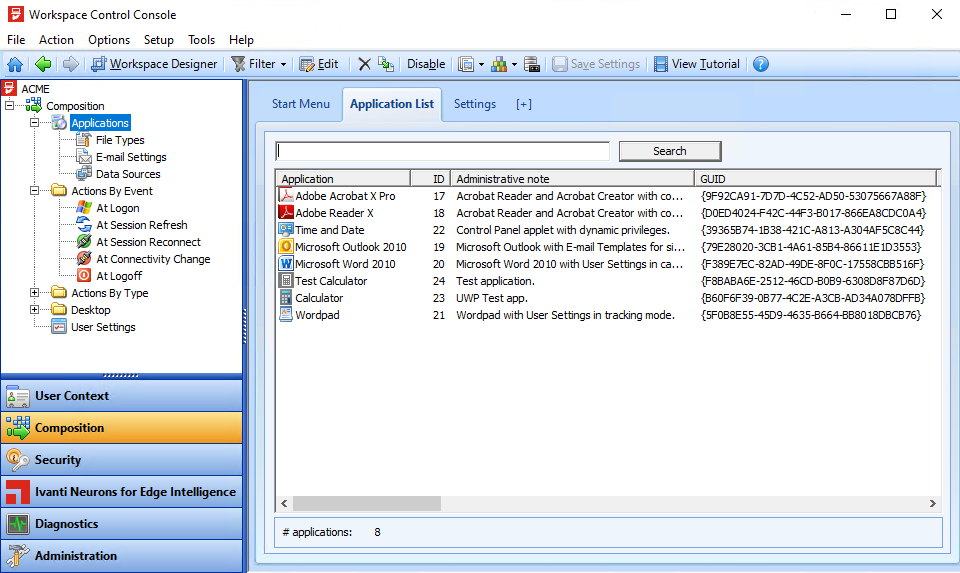Select At Session Refresh tree item
The width and height of the screenshot is (960, 573).
coord(141,225)
